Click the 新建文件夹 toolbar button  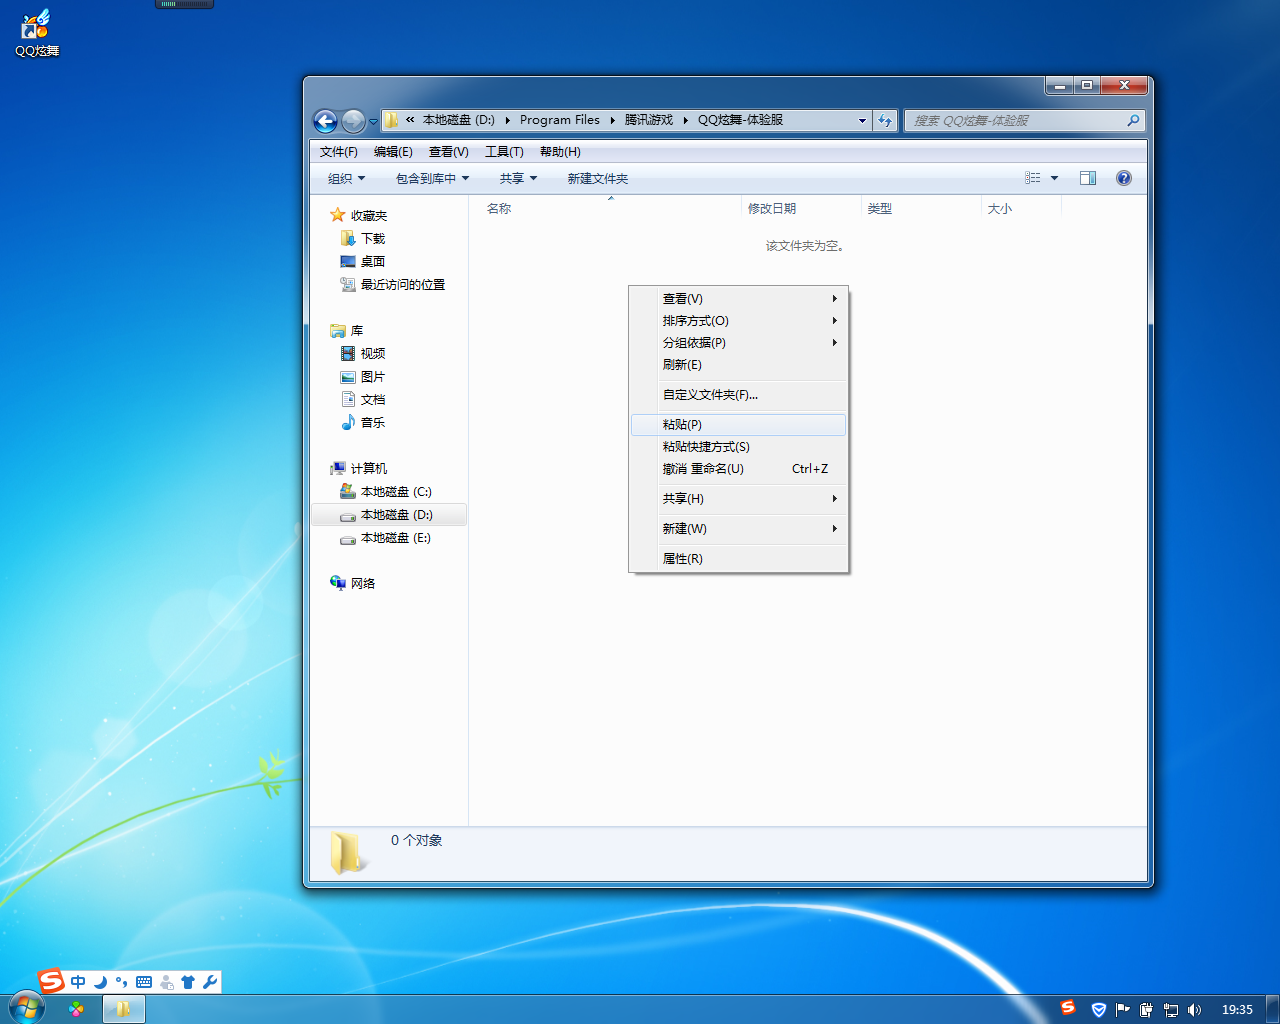[x=598, y=179]
